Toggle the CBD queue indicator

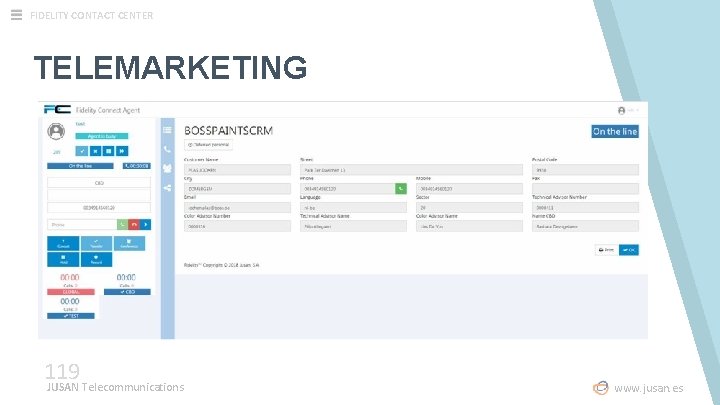(x=127, y=292)
